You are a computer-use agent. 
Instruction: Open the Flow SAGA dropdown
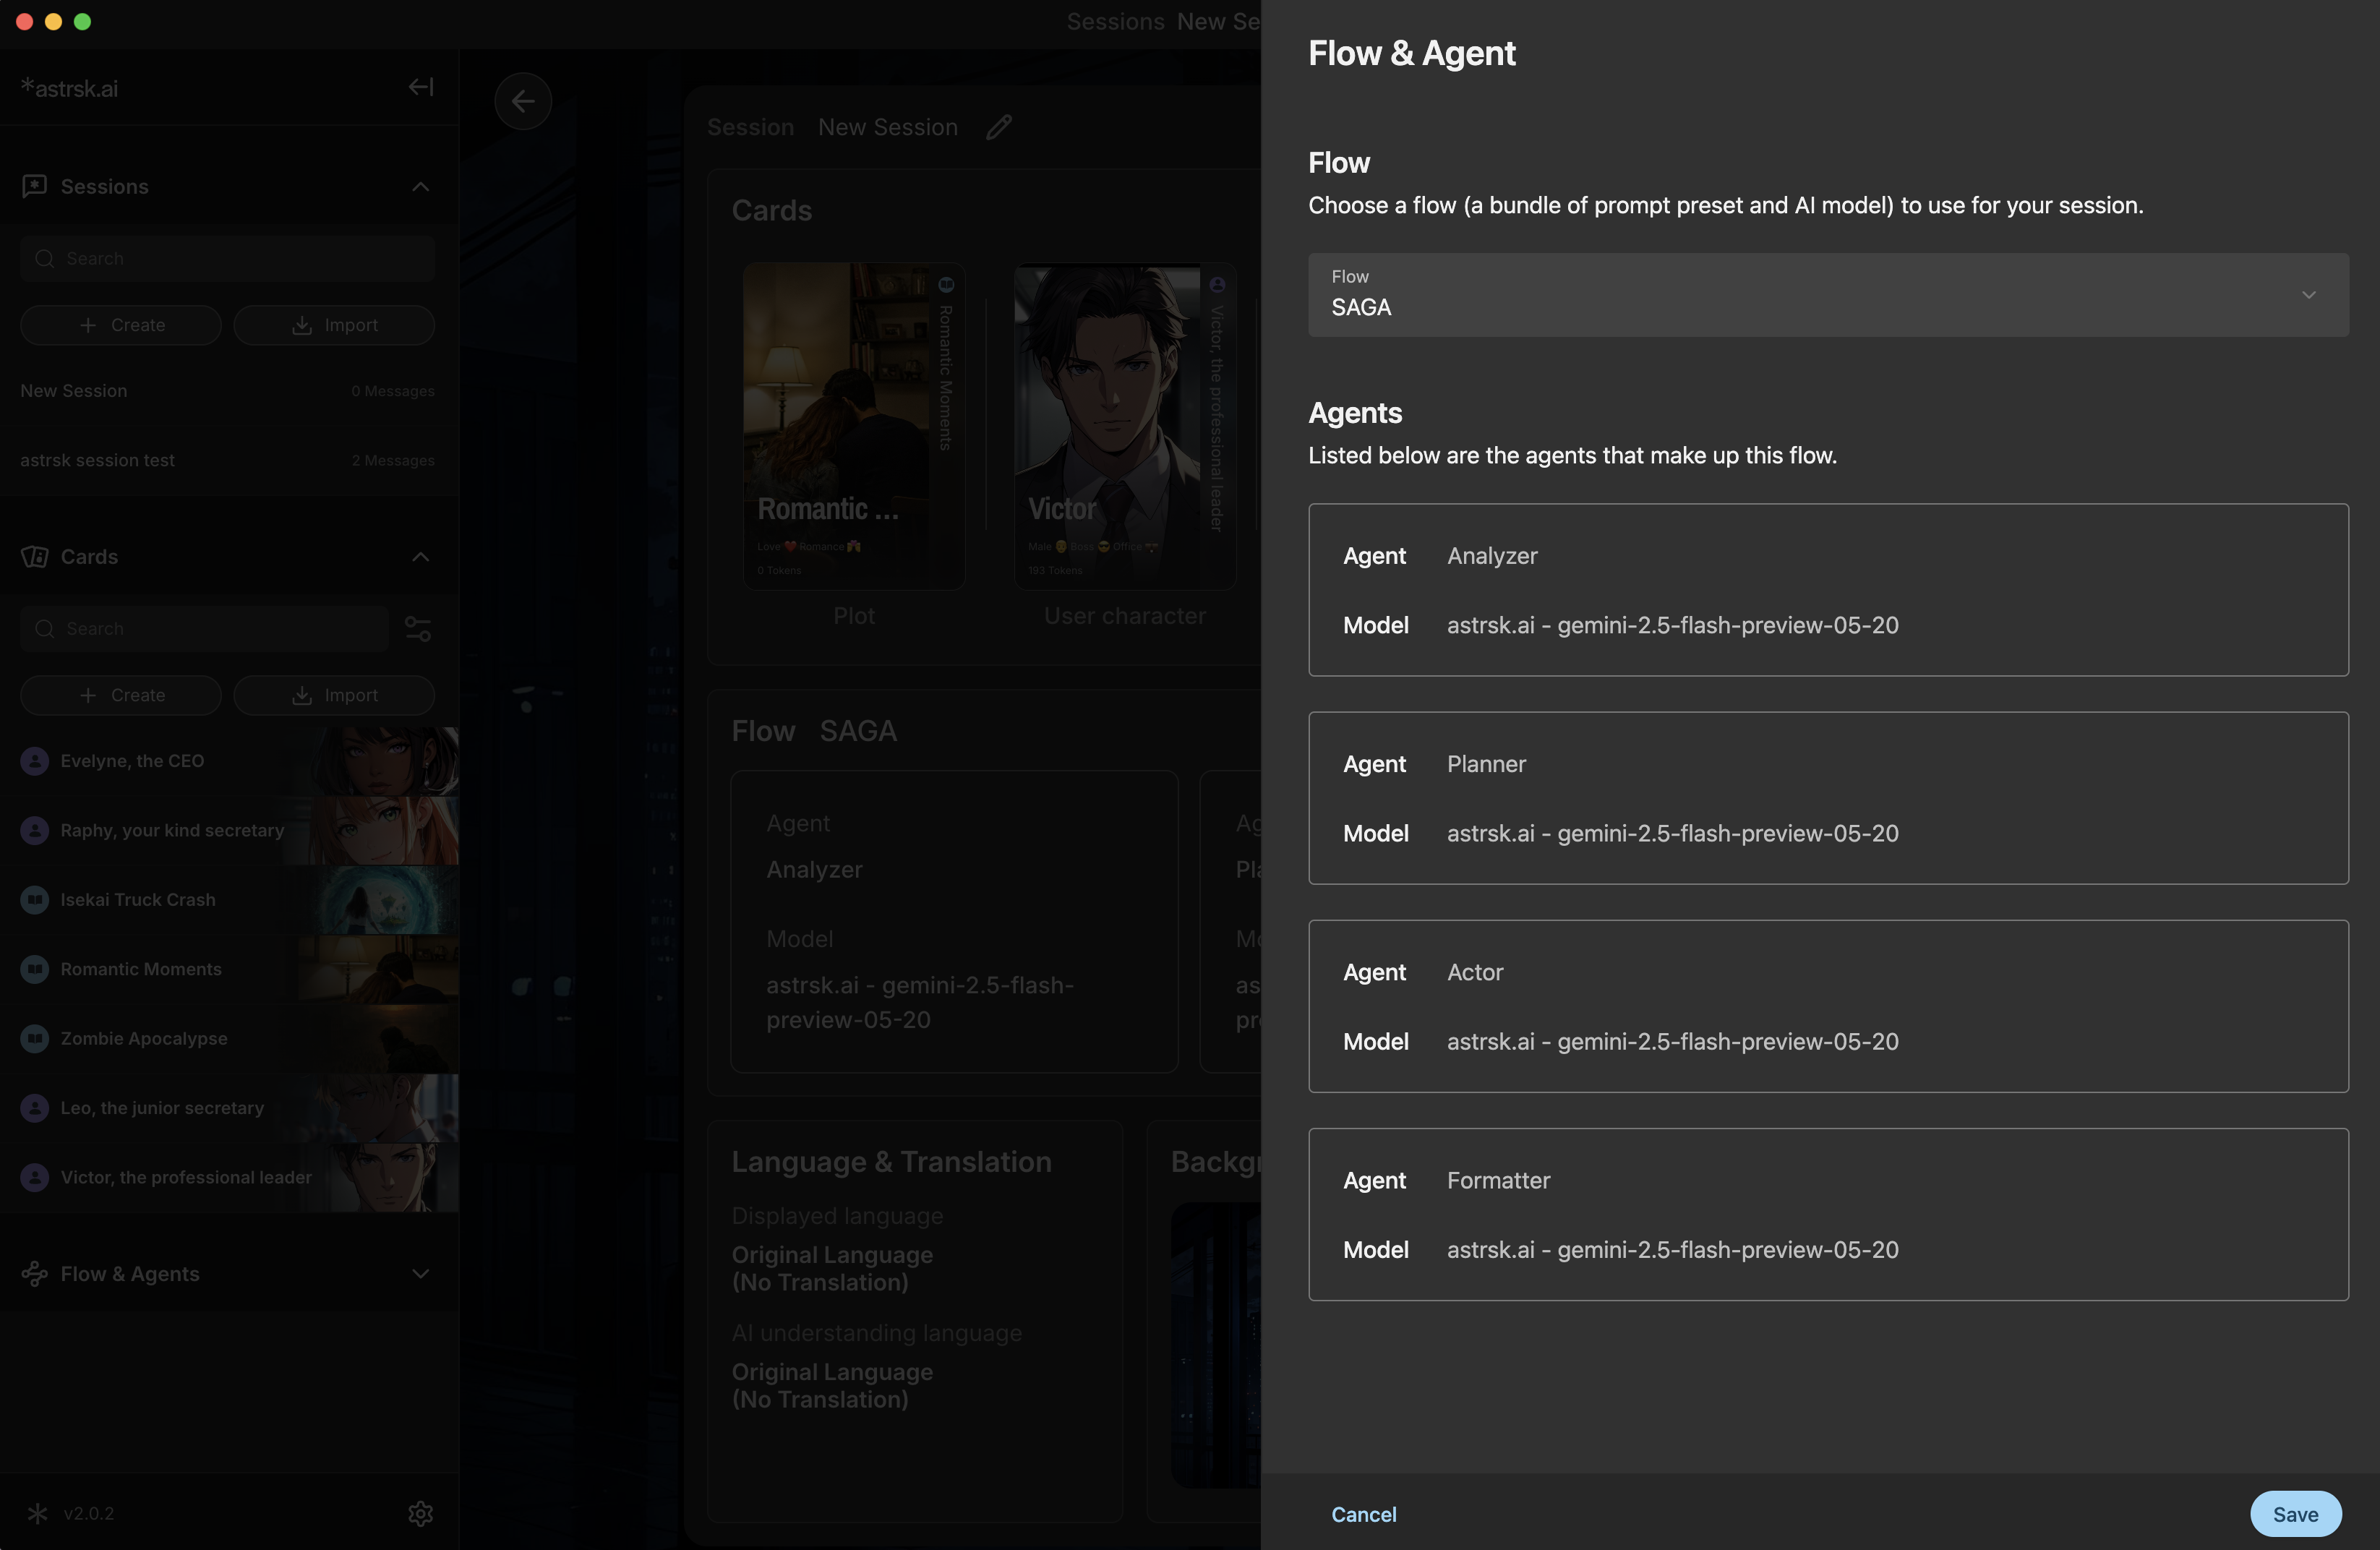[1828, 295]
